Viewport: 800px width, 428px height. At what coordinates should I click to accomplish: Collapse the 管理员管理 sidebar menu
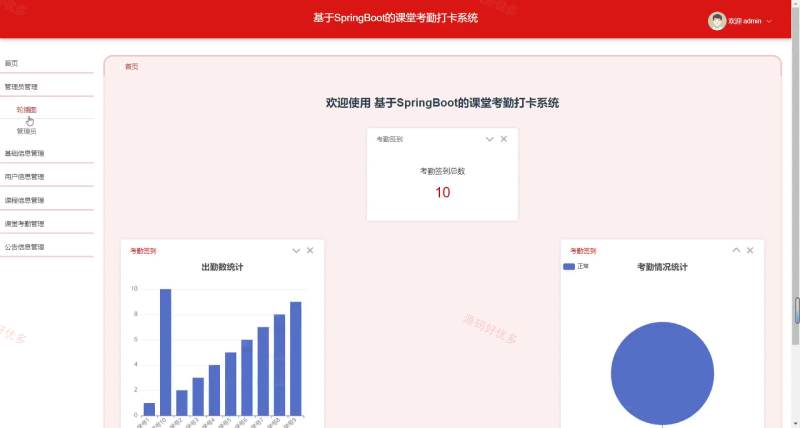(21, 87)
